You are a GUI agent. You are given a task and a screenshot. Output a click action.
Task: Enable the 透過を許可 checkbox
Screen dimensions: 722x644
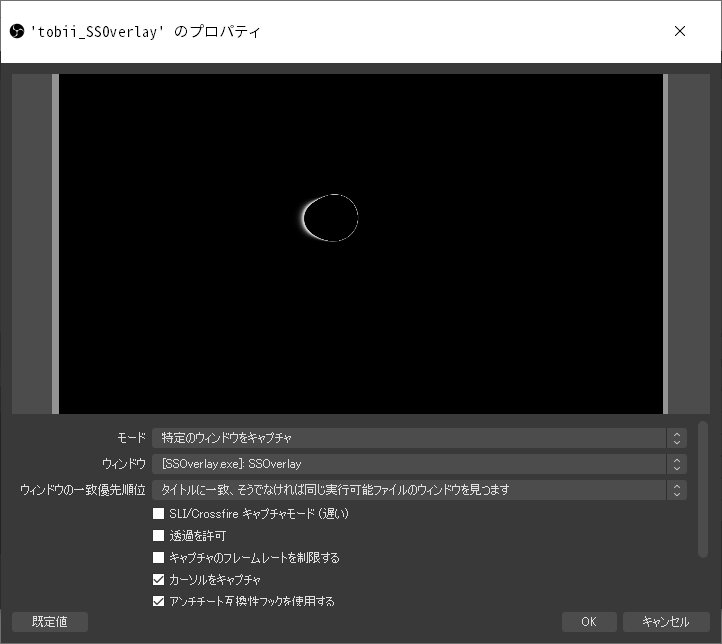pos(158,535)
